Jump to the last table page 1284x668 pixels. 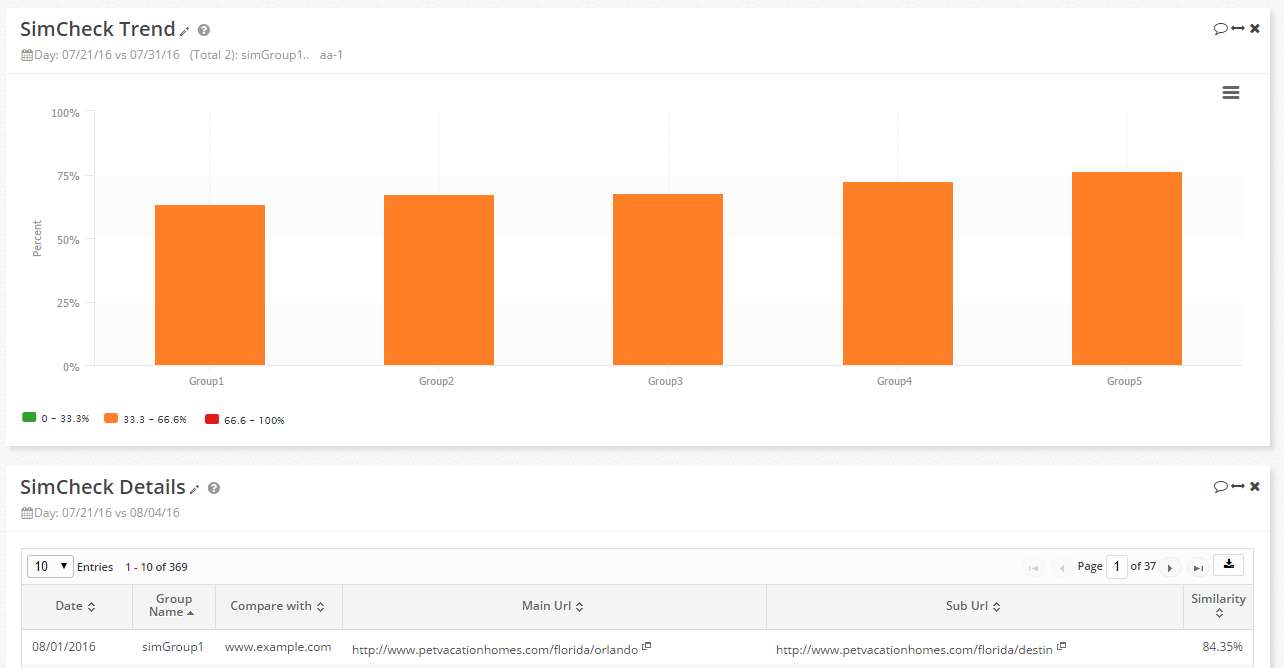point(1198,567)
